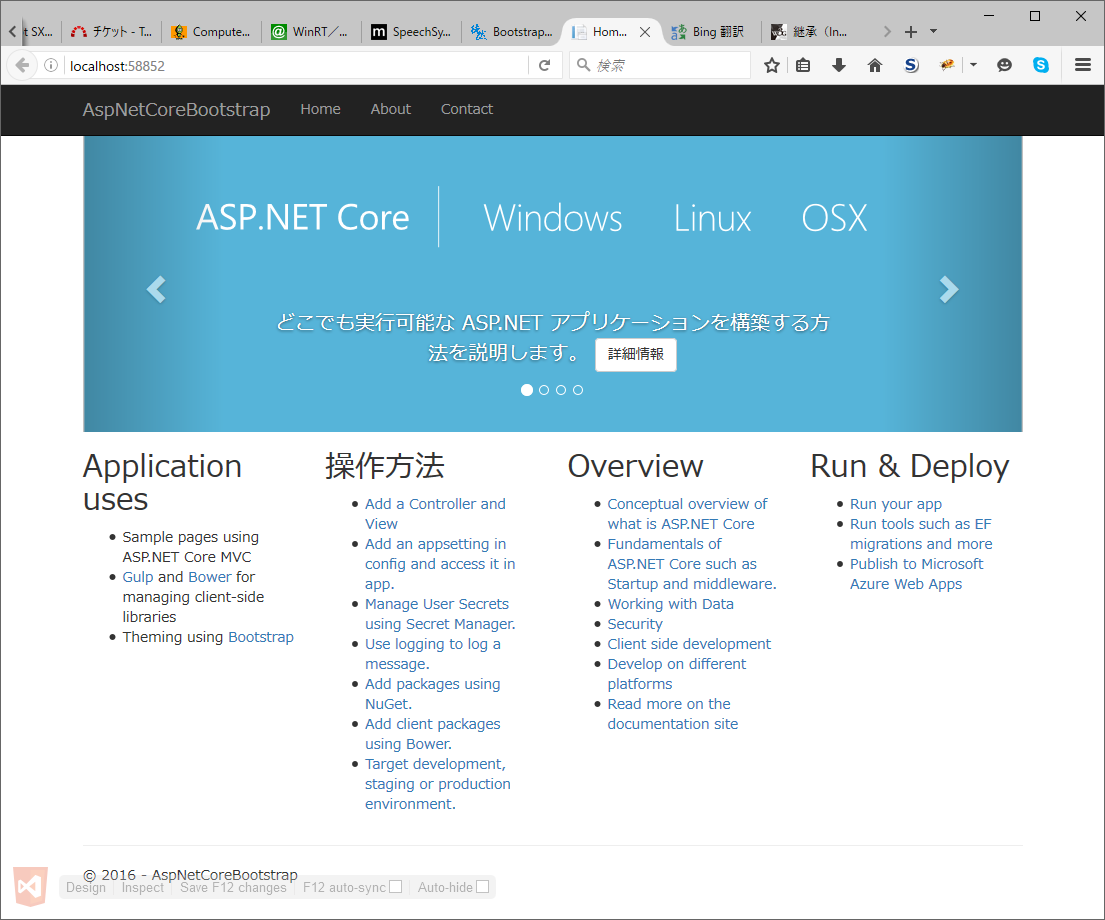Show site information icon in address bar
Image resolution: width=1105 pixels, height=920 pixels.
51,66
